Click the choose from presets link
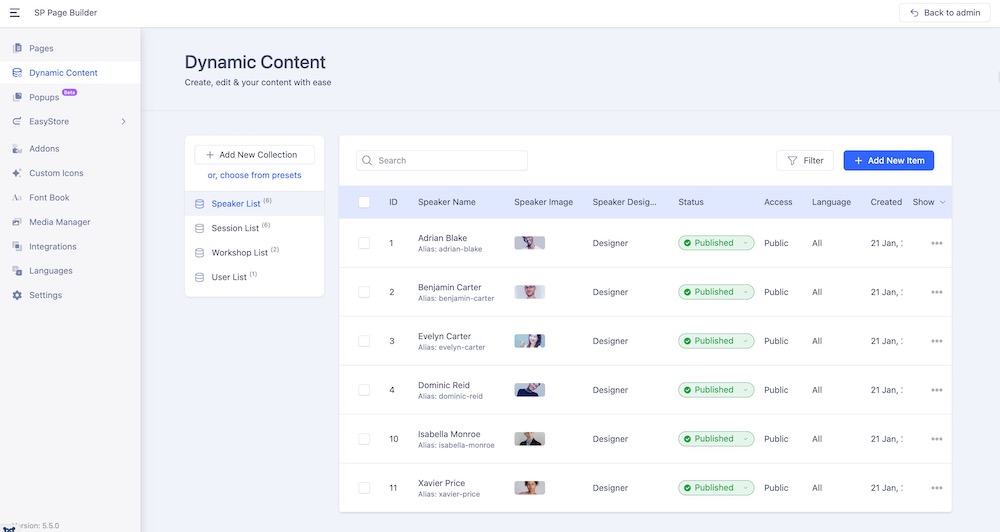 254,175
